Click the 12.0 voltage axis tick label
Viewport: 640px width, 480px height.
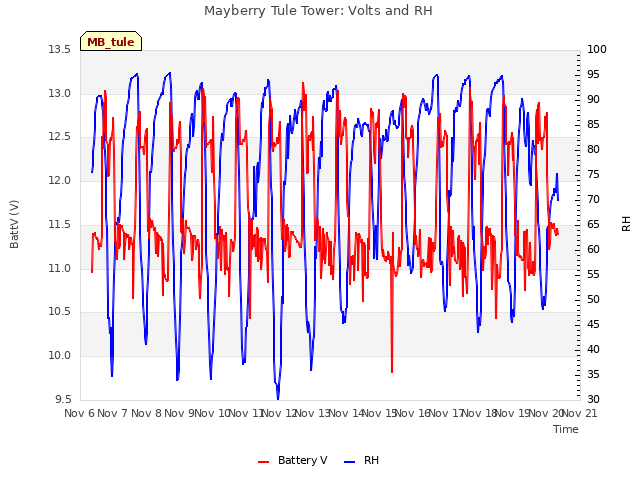click(60, 180)
